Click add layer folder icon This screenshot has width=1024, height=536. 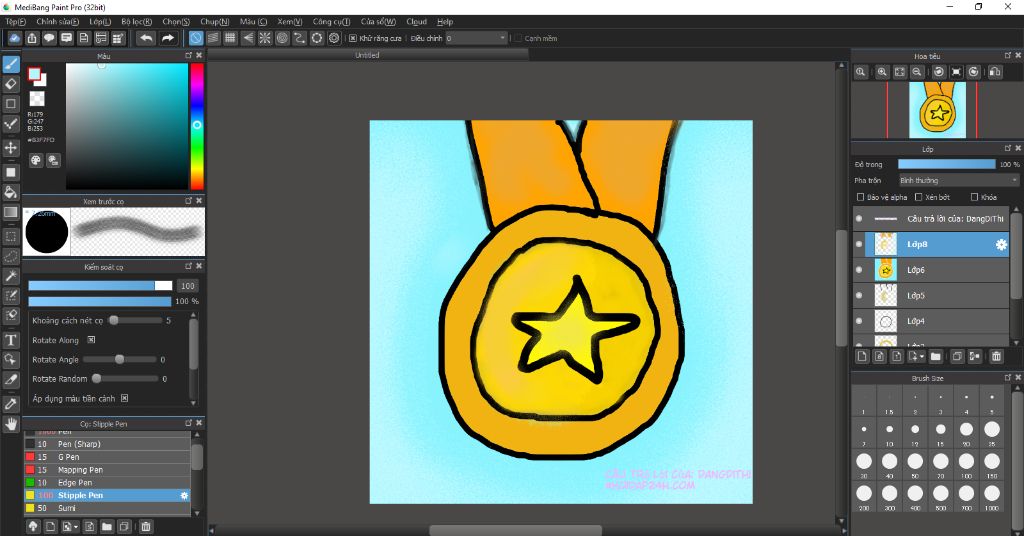click(x=936, y=356)
